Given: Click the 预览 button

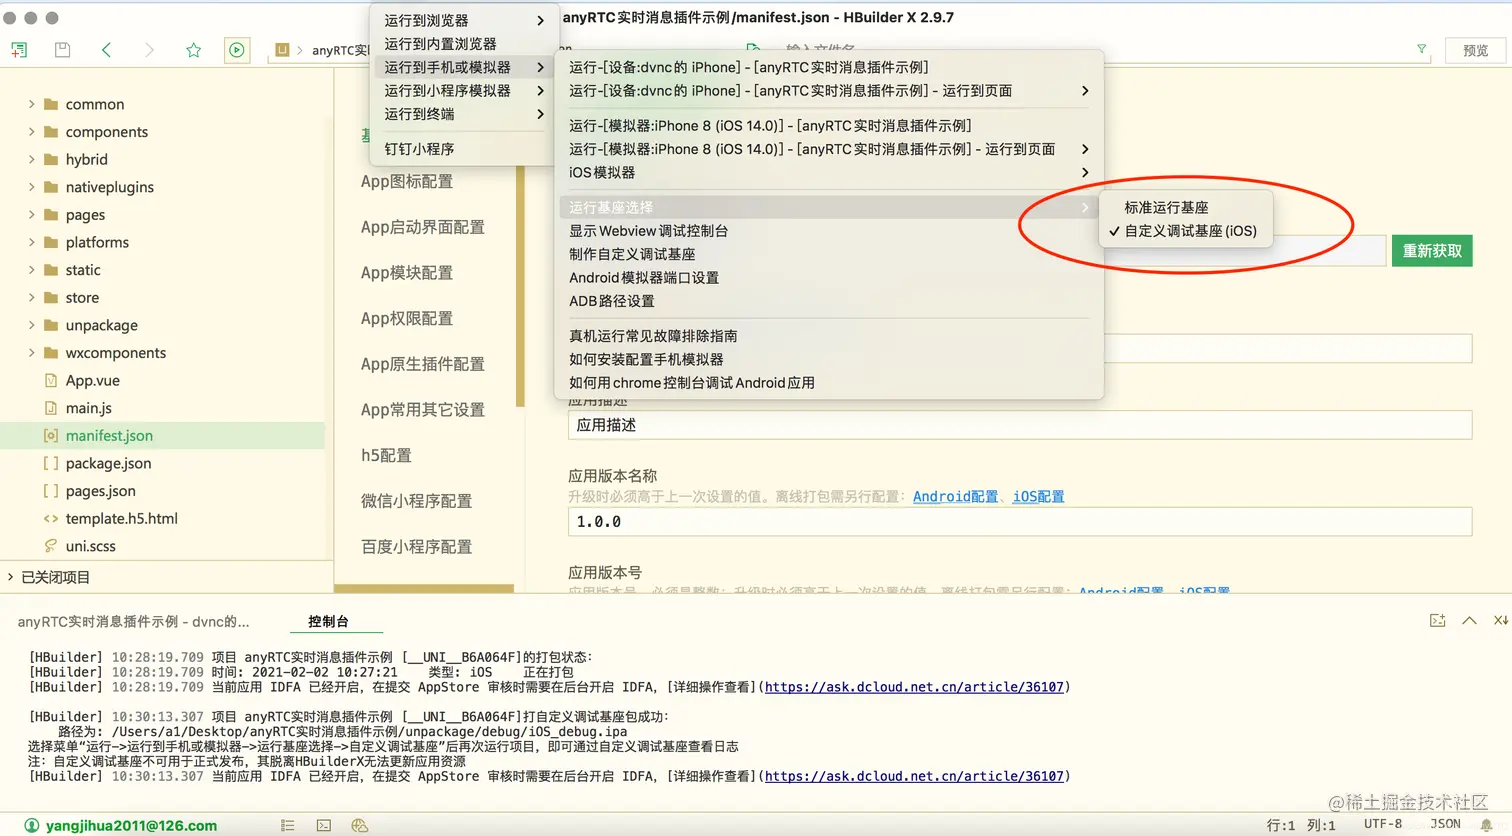Looking at the screenshot, I should (1475, 50).
